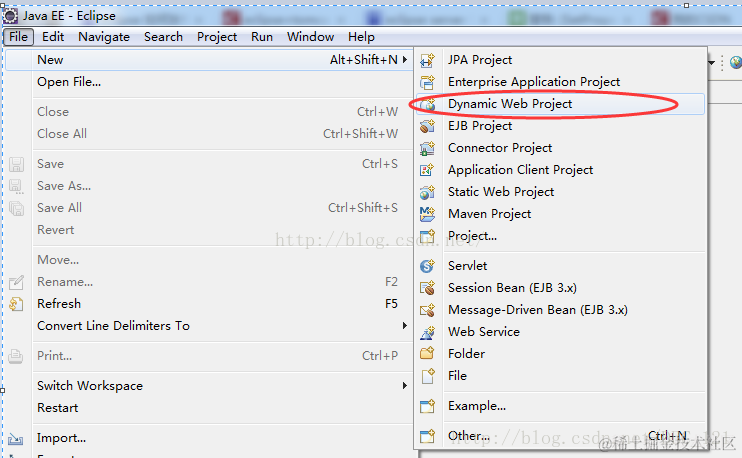The image size is (742, 458).
Task: Click the Other... wizard icon
Action: click(427, 436)
